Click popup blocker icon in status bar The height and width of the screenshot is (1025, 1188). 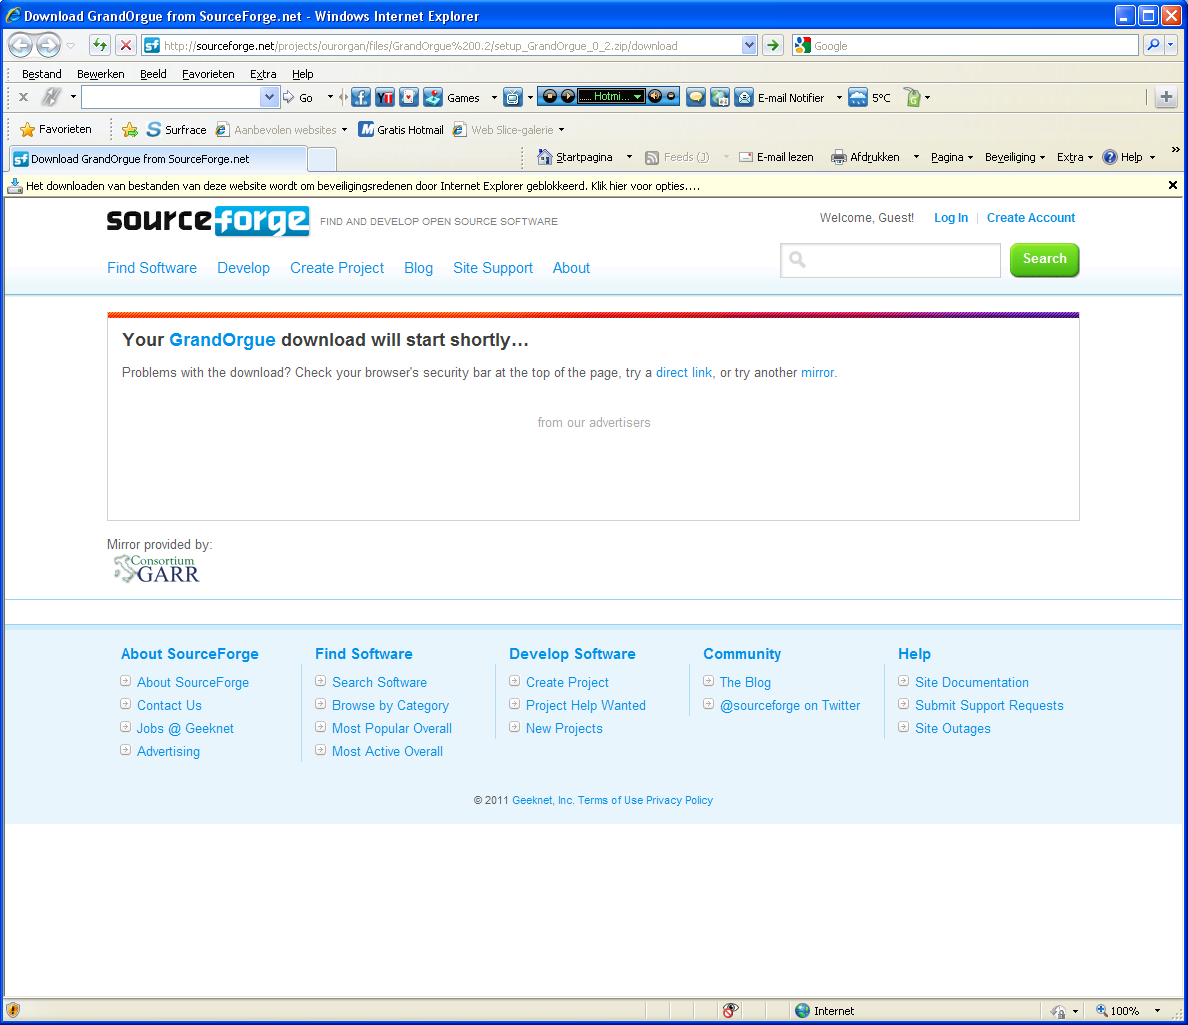tap(730, 1011)
